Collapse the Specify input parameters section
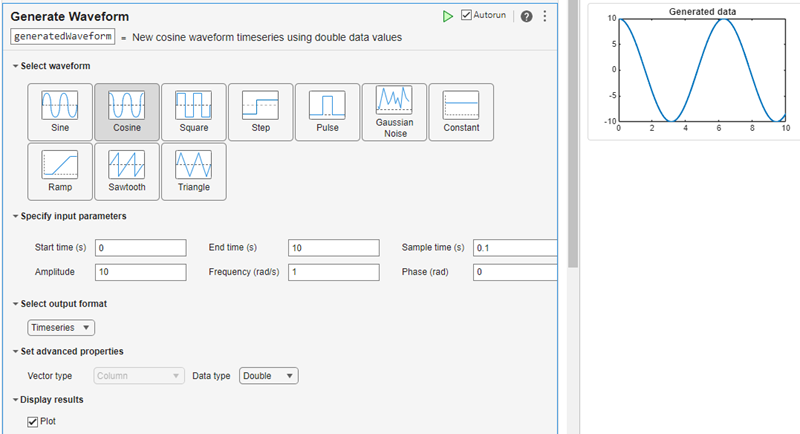 coord(15,216)
